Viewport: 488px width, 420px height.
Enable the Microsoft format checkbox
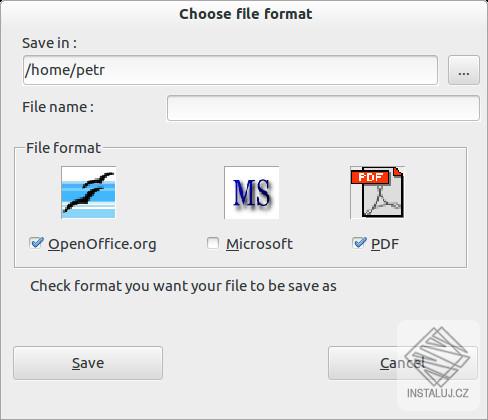tap(213, 243)
